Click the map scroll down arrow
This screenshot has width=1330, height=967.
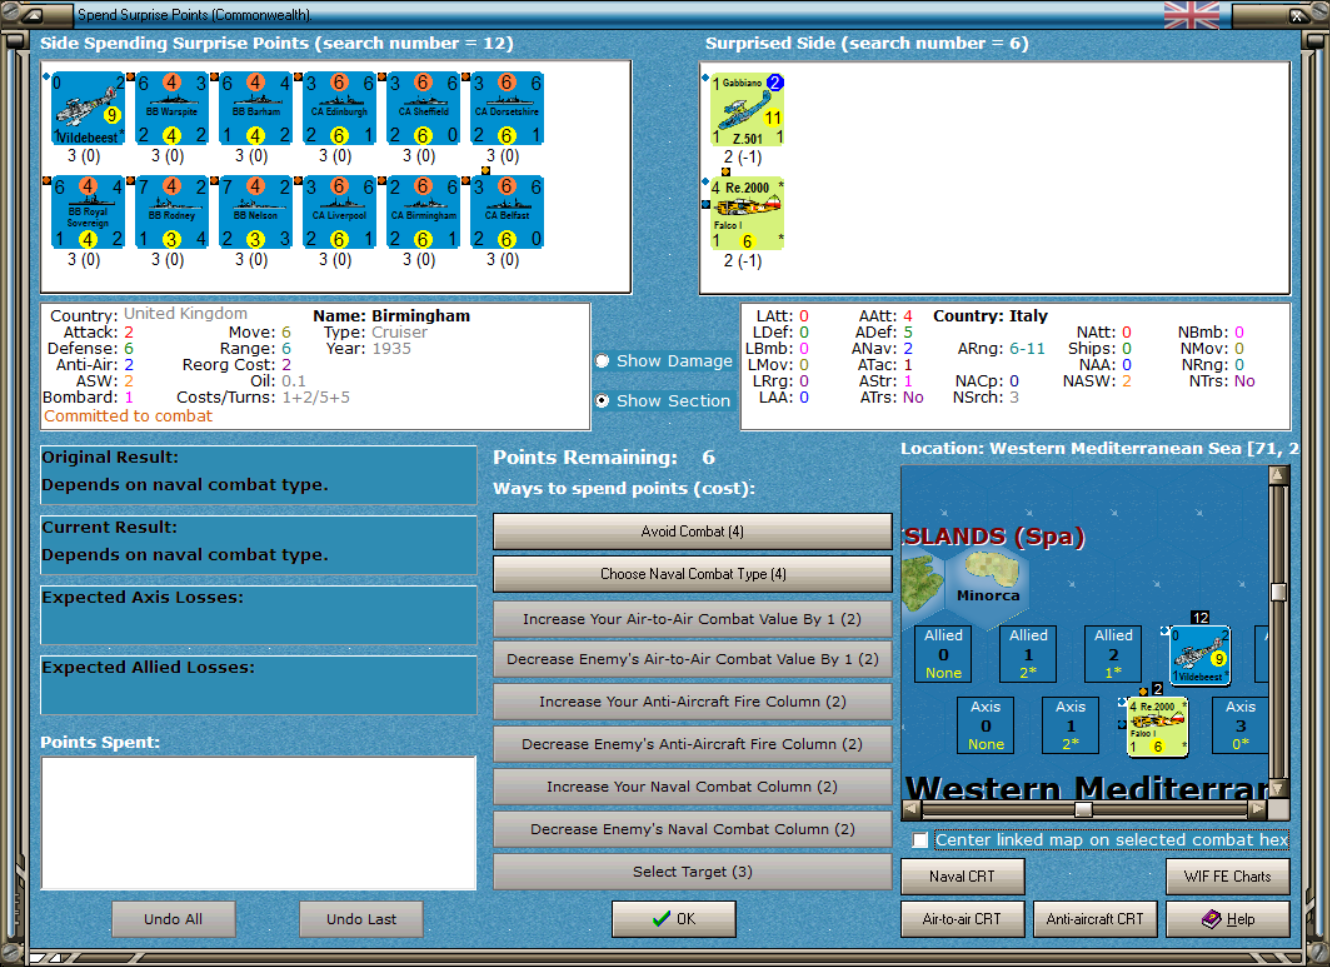pyautogui.click(x=1278, y=789)
